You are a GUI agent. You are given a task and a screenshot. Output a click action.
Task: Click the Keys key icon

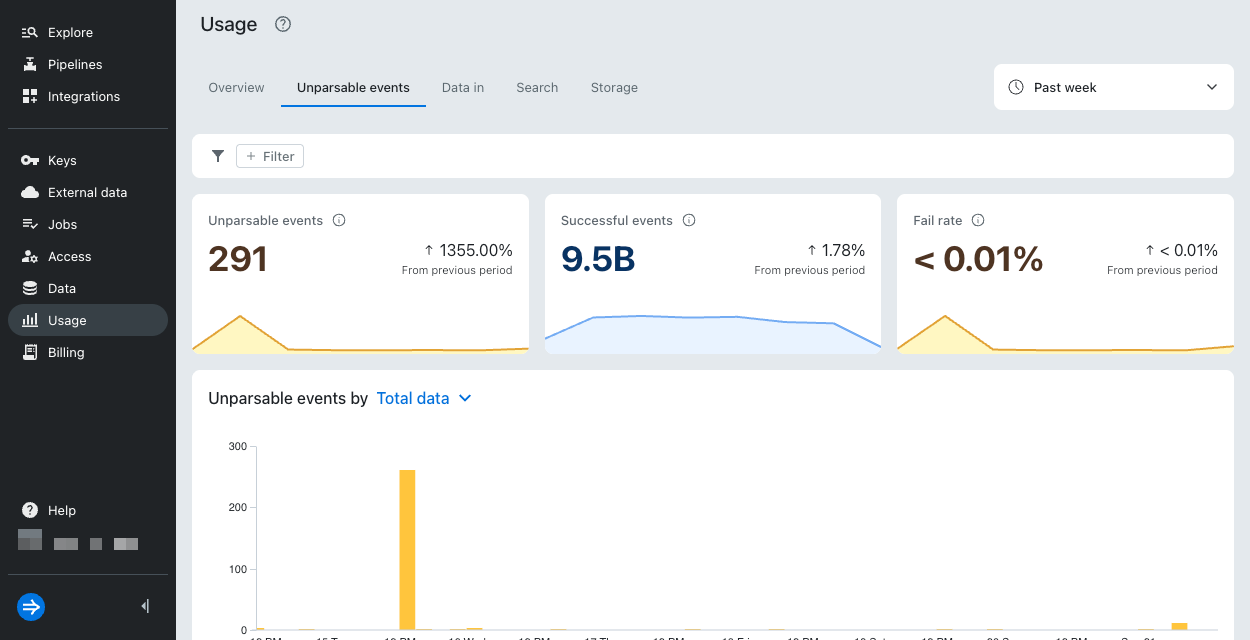(x=30, y=161)
